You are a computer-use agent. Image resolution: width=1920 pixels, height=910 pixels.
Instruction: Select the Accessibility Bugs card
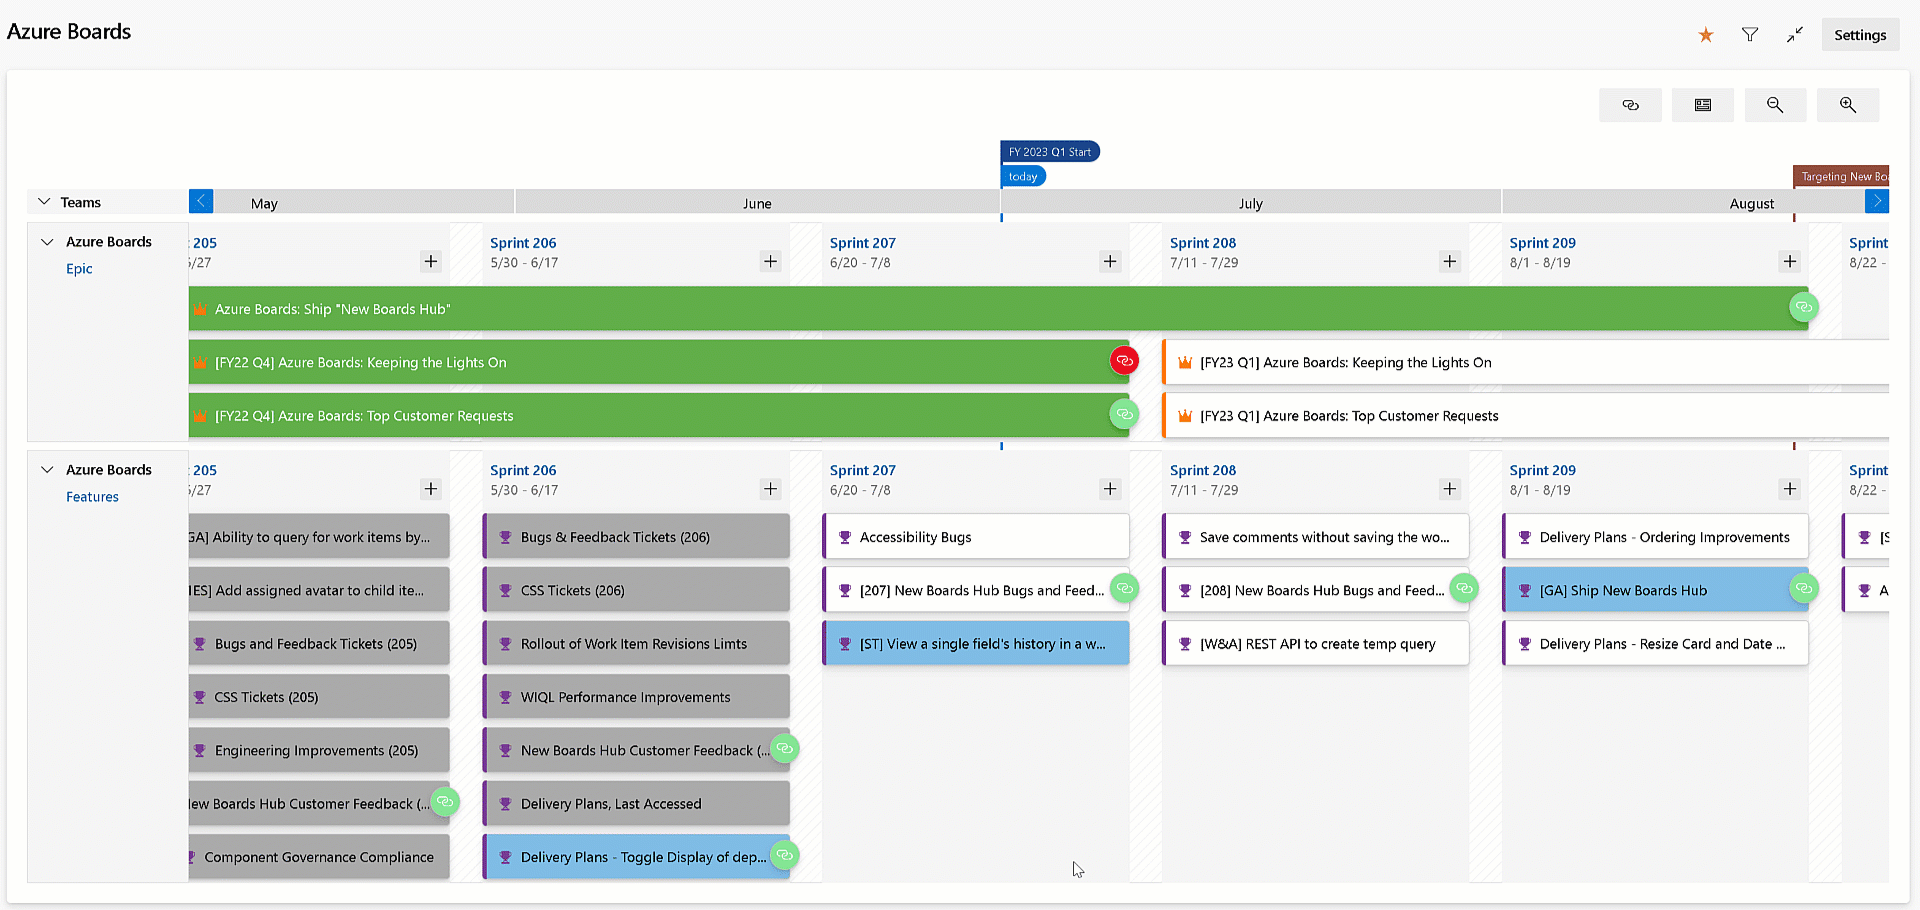(975, 536)
